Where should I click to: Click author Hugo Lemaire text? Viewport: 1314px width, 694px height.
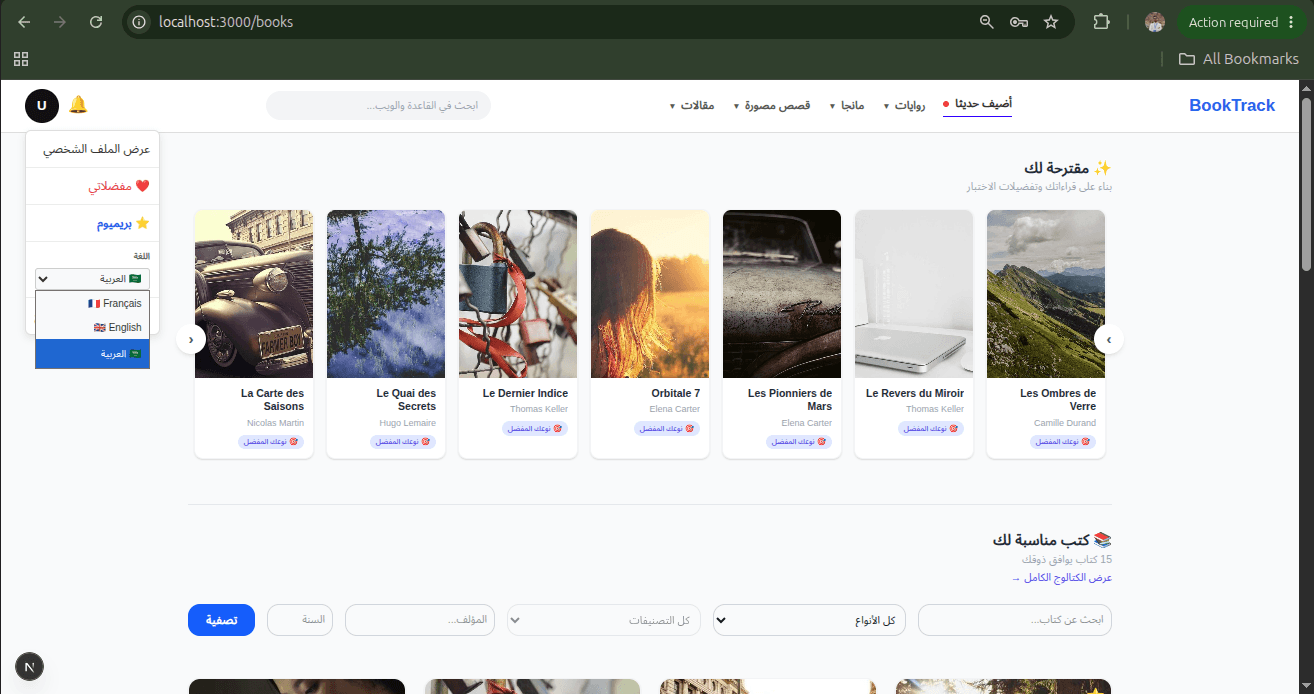[x=408, y=423]
